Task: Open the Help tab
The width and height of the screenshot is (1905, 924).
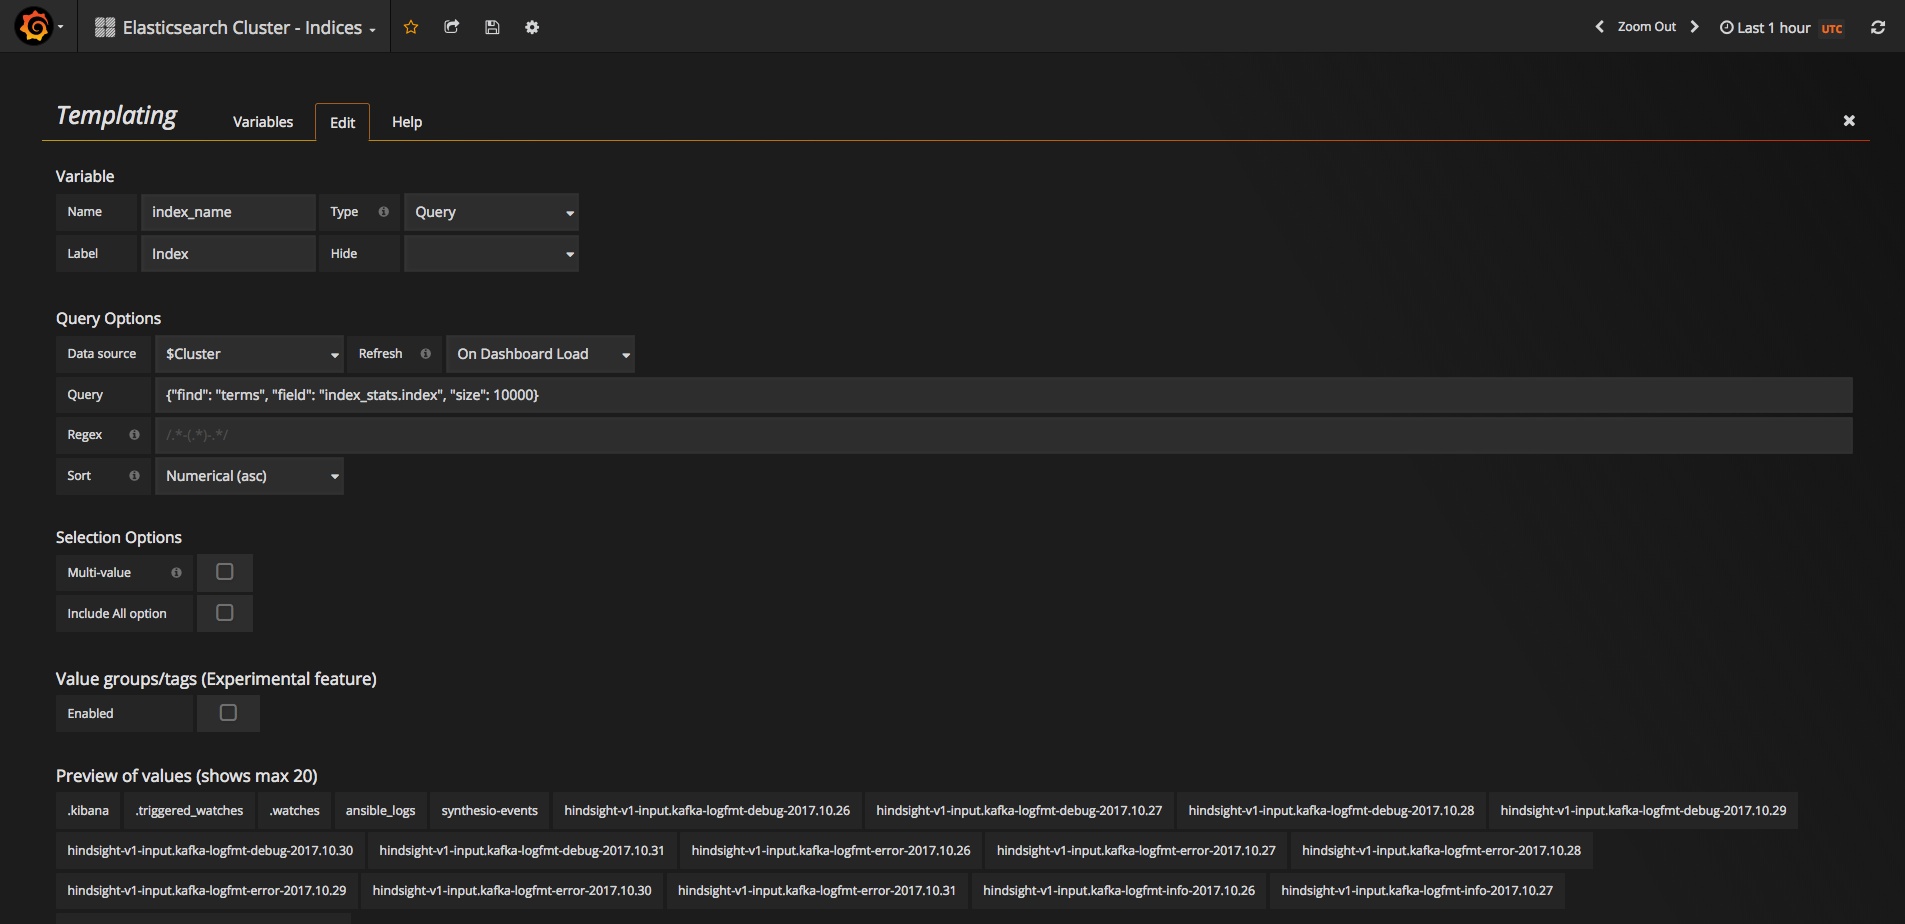Action: point(407,122)
